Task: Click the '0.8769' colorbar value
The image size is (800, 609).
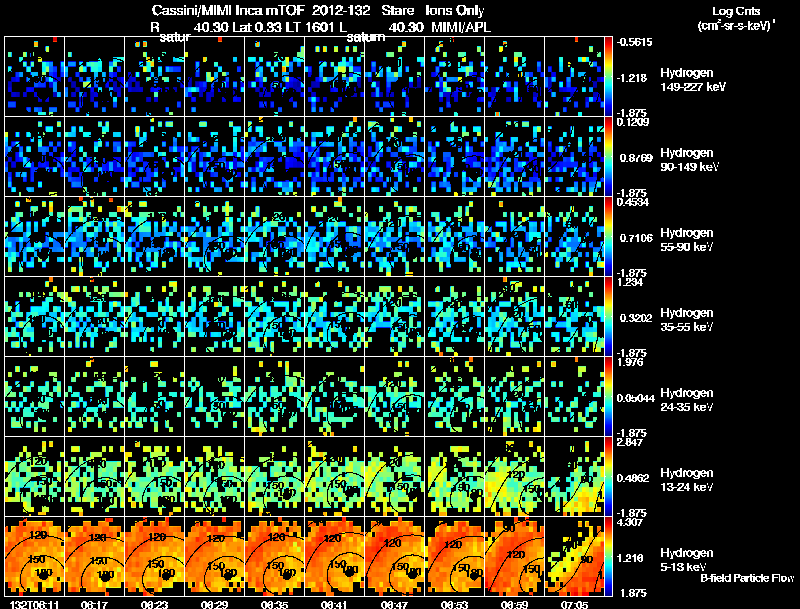Action: [636, 158]
